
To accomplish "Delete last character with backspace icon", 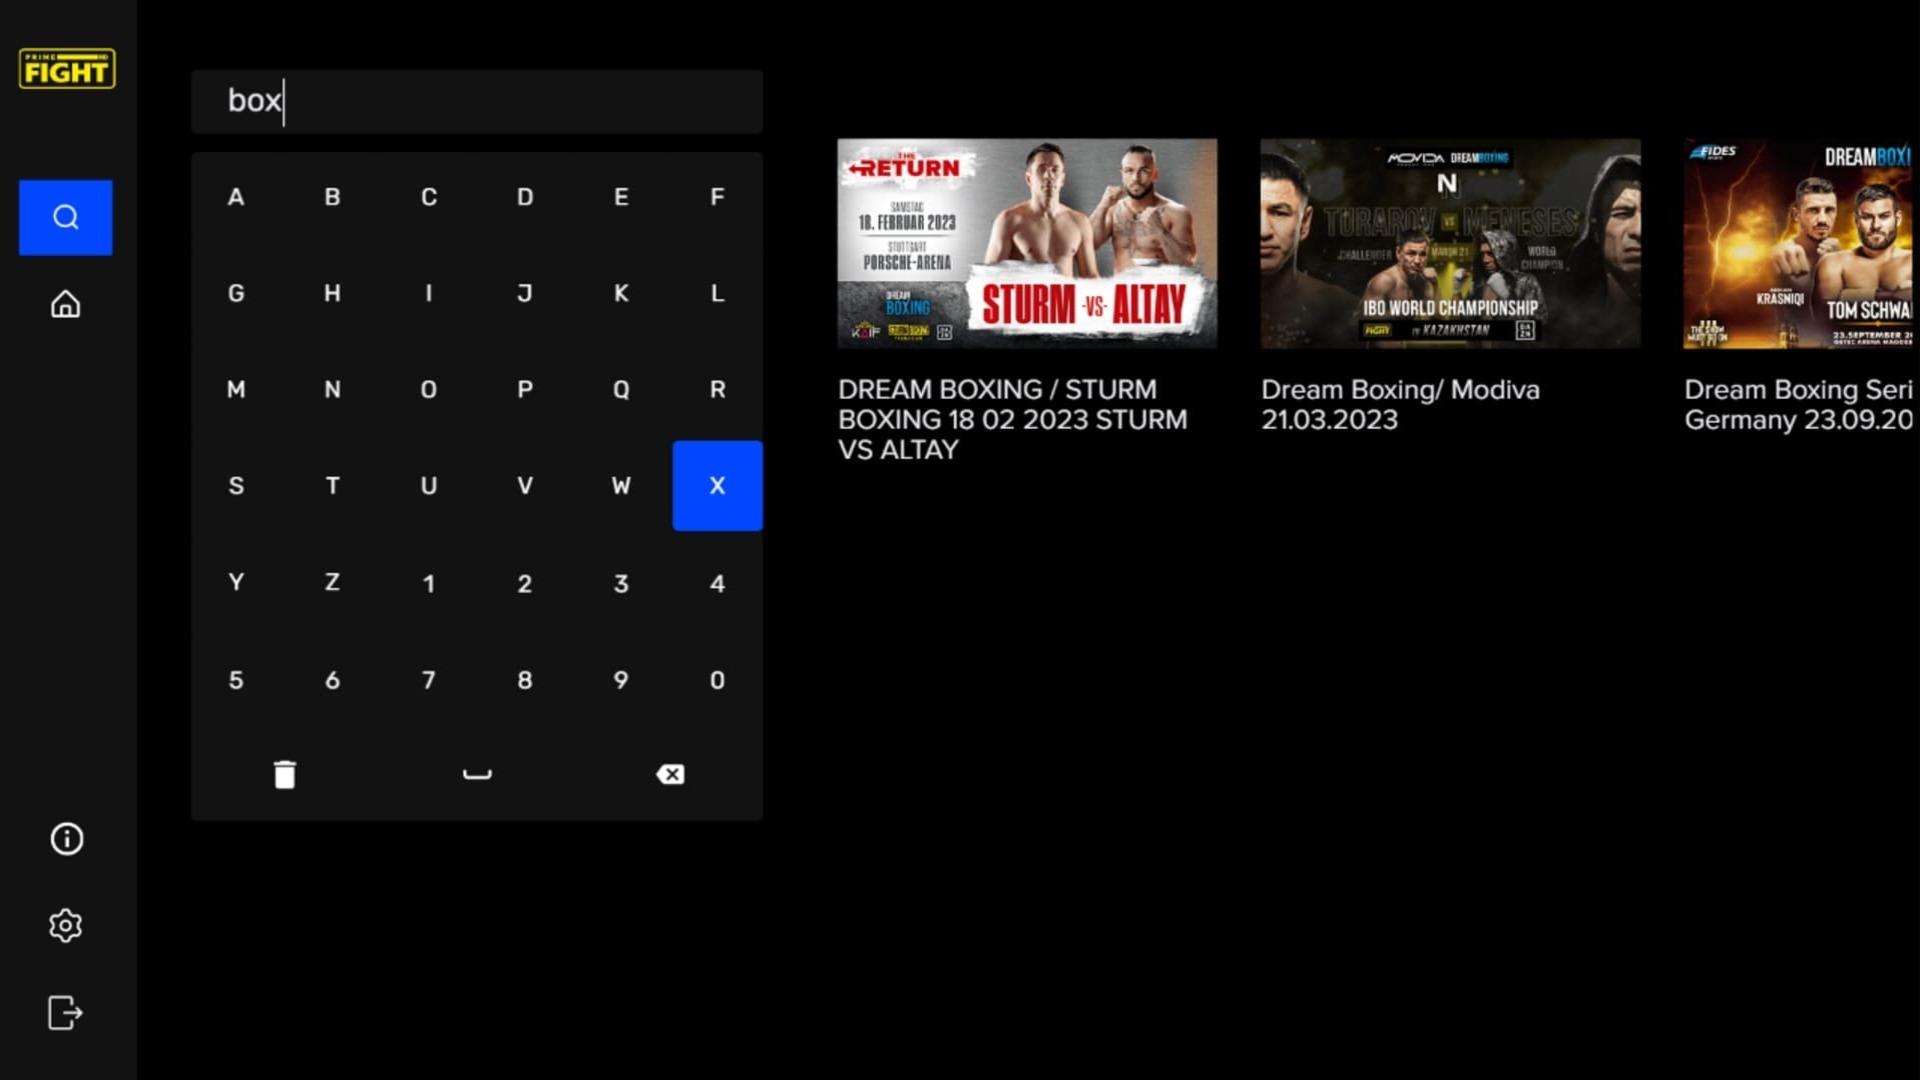I will click(670, 775).
